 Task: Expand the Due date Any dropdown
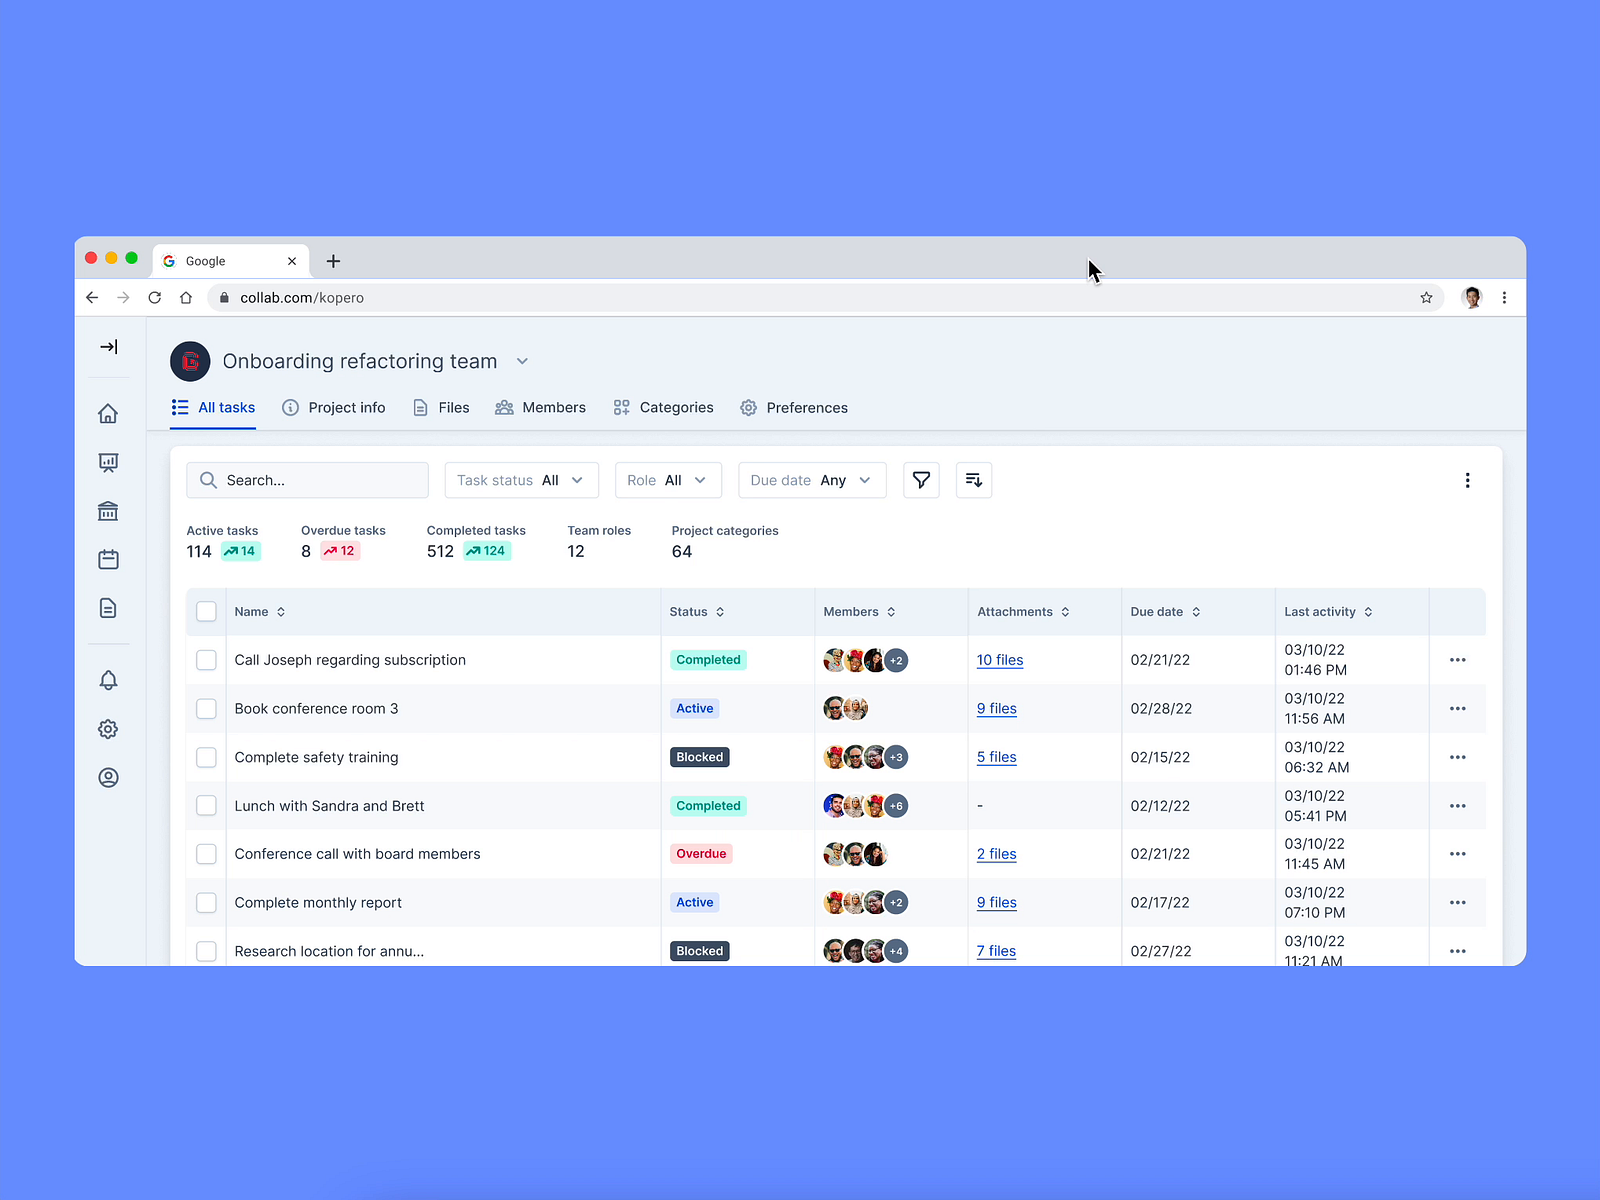(811, 480)
